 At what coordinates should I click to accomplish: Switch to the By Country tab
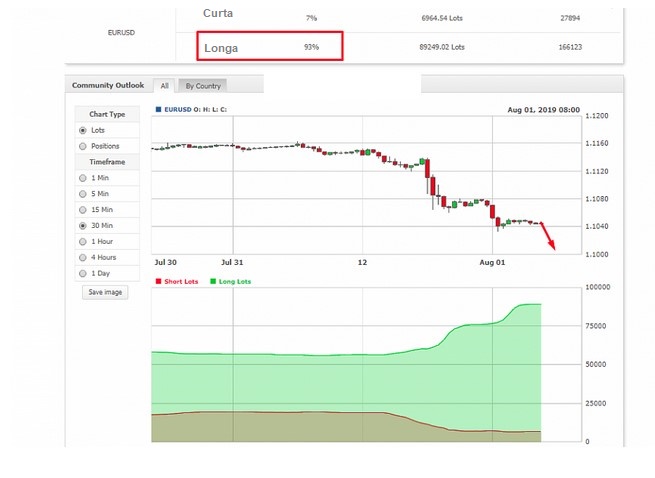[204, 86]
